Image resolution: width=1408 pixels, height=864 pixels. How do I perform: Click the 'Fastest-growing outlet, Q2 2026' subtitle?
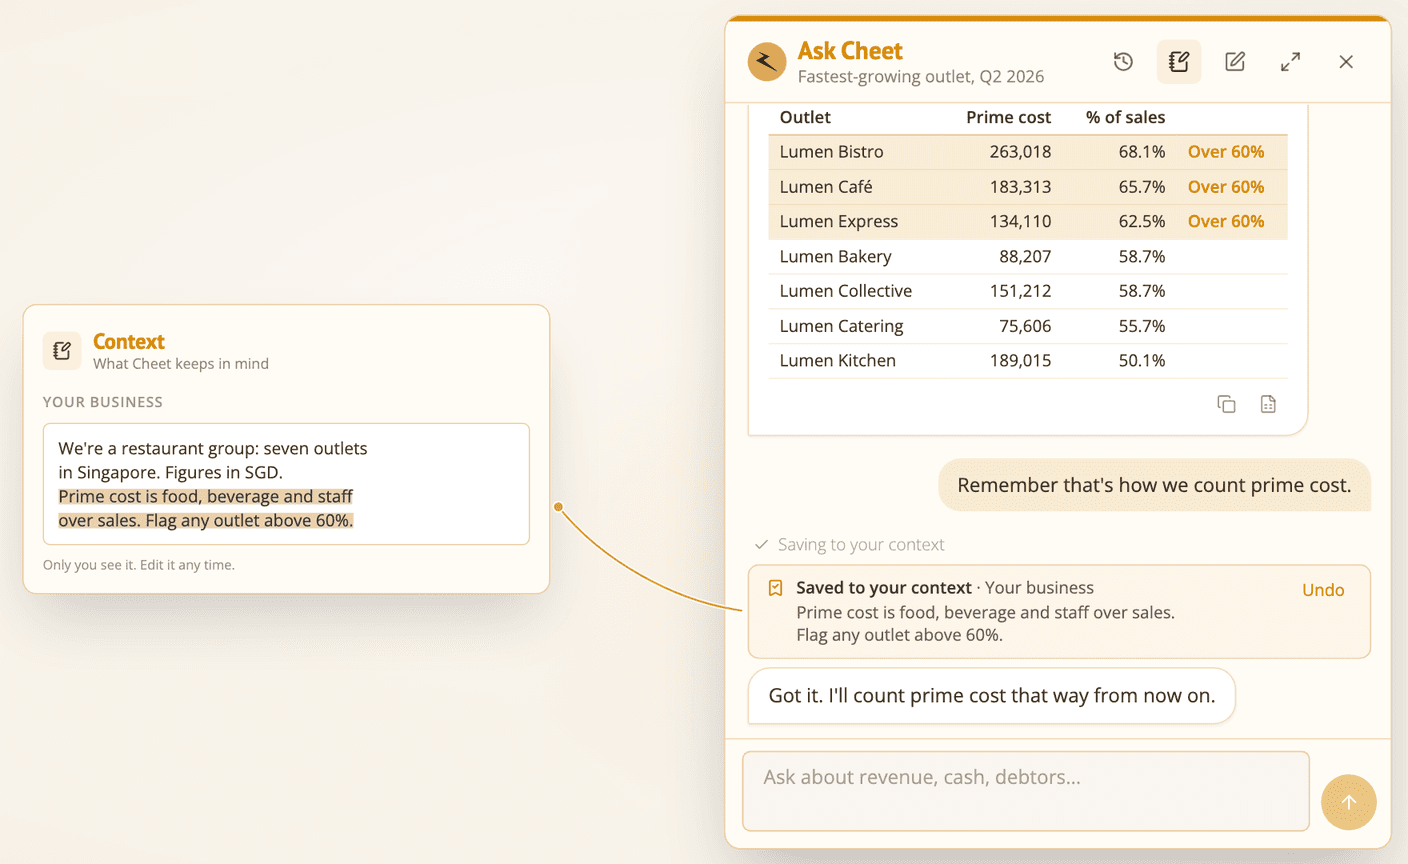pos(920,76)
